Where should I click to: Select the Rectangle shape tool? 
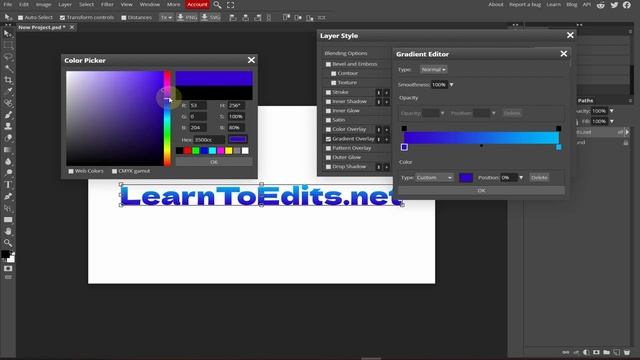point(8,220)
